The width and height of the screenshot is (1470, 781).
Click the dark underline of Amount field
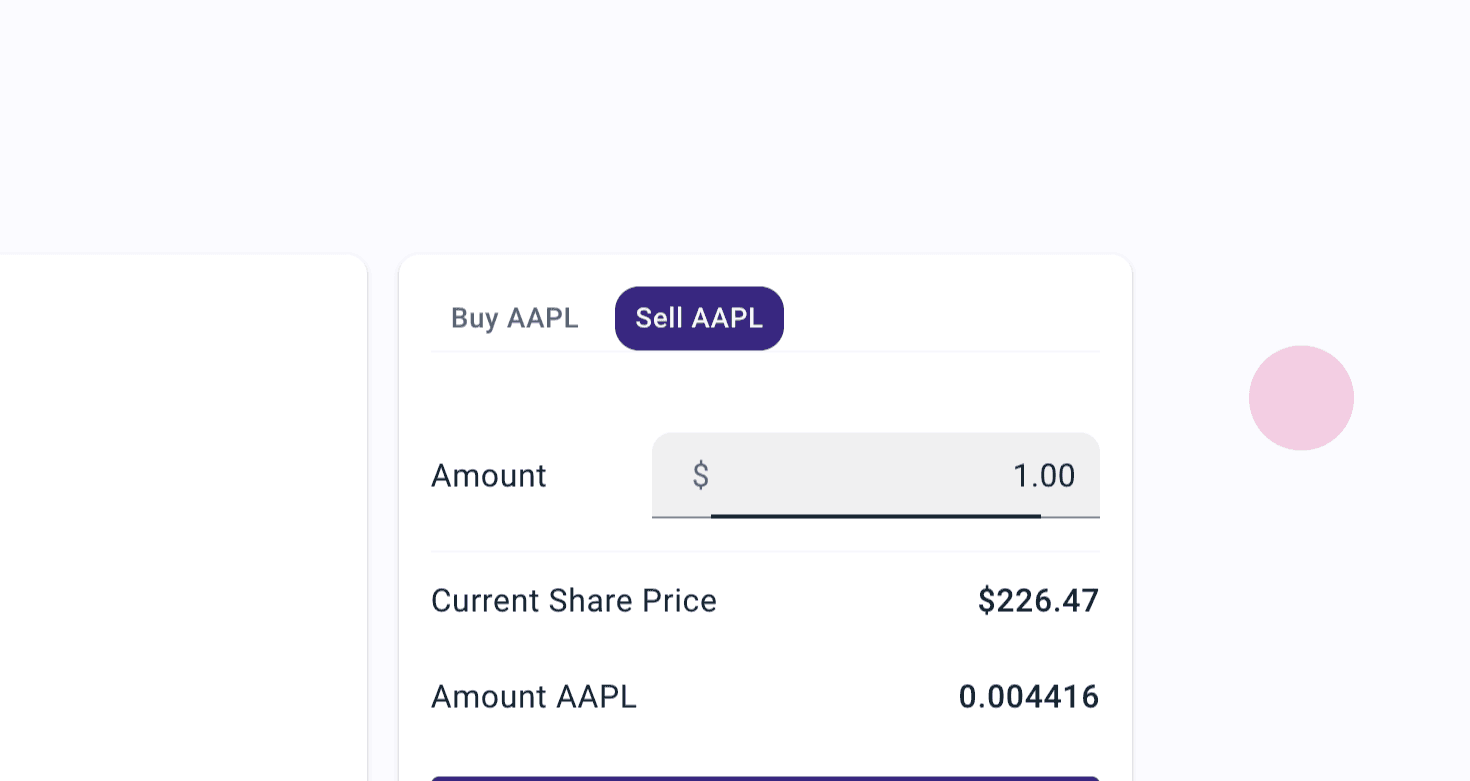876,516
